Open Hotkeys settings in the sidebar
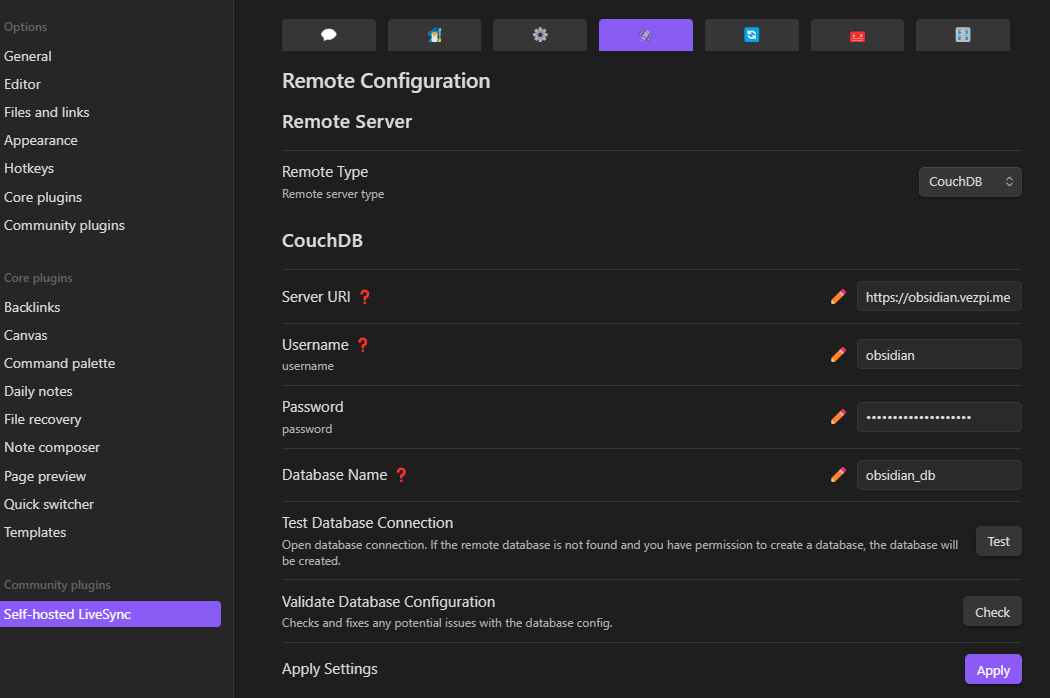Screen dimensions: 1050x698 coord(29,169)
